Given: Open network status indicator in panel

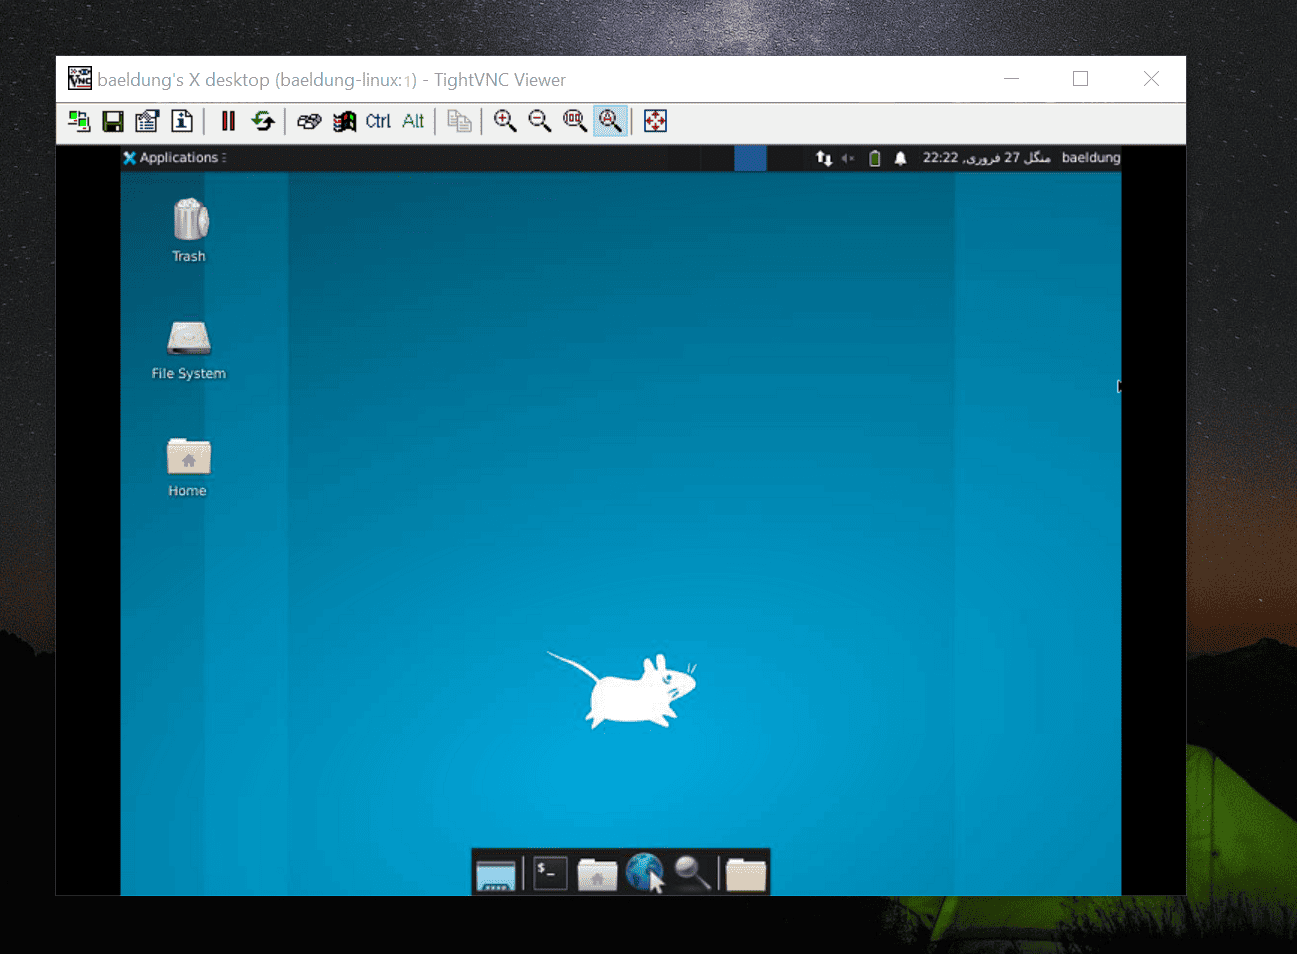Looking at the screenshot, I should coord(824,158).
